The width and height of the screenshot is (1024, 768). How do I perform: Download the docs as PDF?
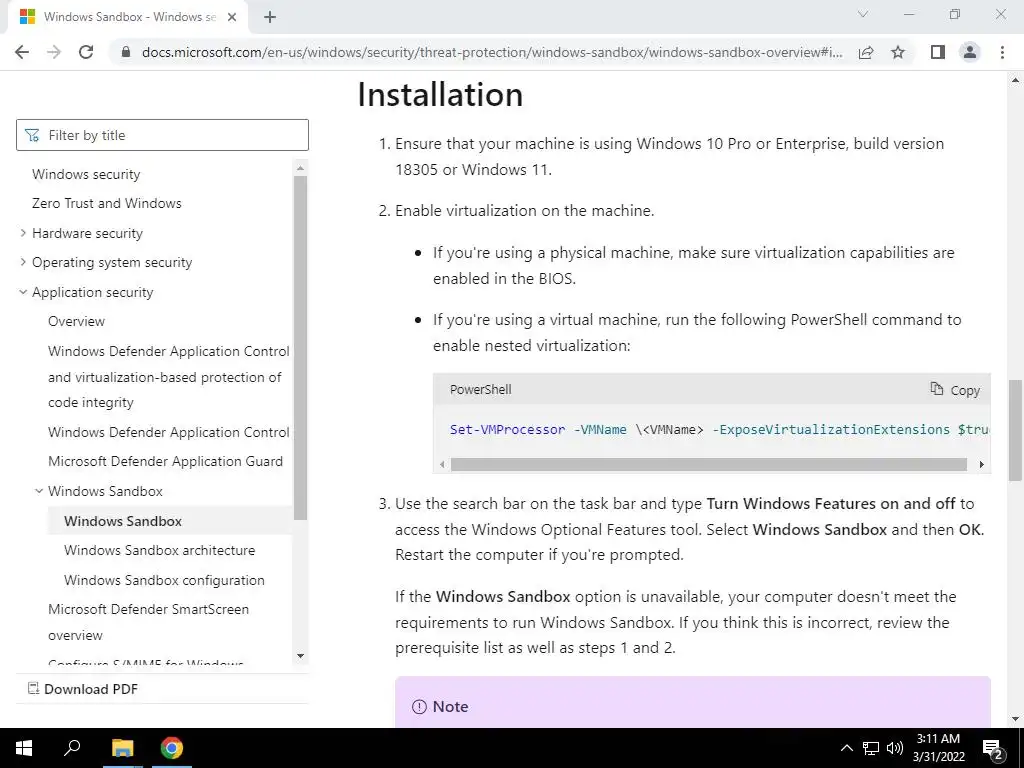pyautogui.click(x=83, y=689)
